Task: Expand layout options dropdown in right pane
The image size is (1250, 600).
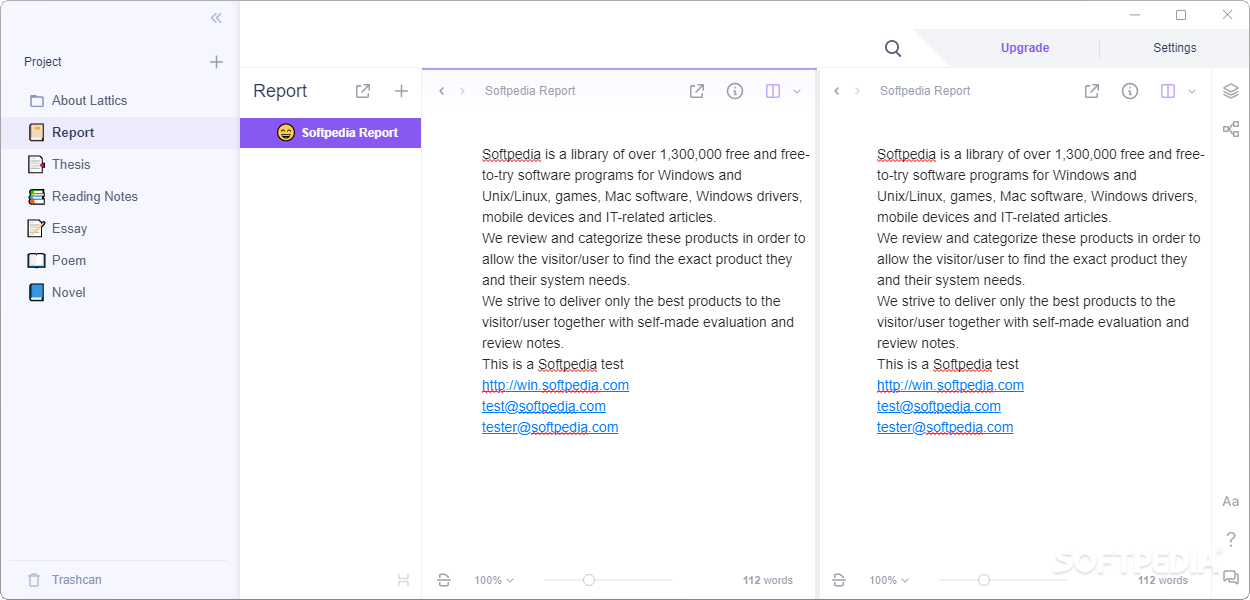Action: 1192,91
